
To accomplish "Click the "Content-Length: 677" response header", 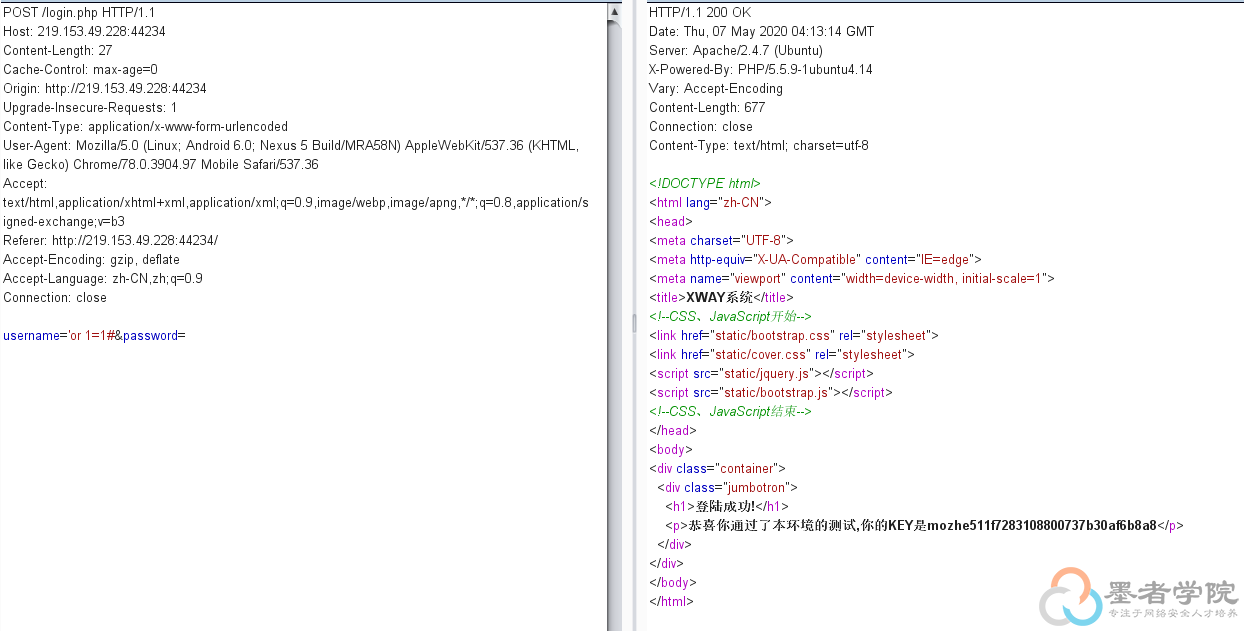I will click(707, 107).
